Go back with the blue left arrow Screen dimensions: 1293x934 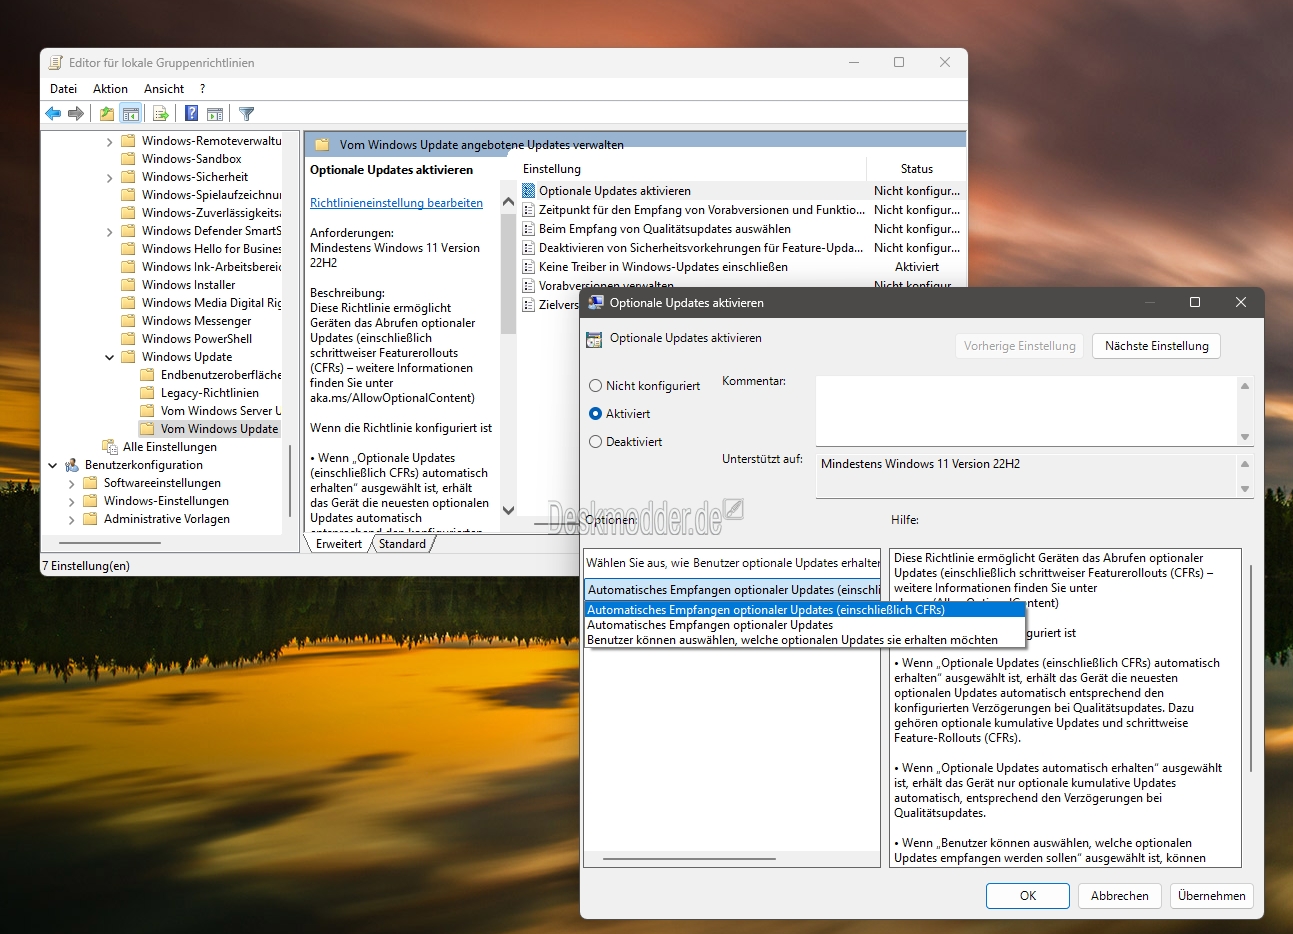pyautogui.click(x=53, y=114)
